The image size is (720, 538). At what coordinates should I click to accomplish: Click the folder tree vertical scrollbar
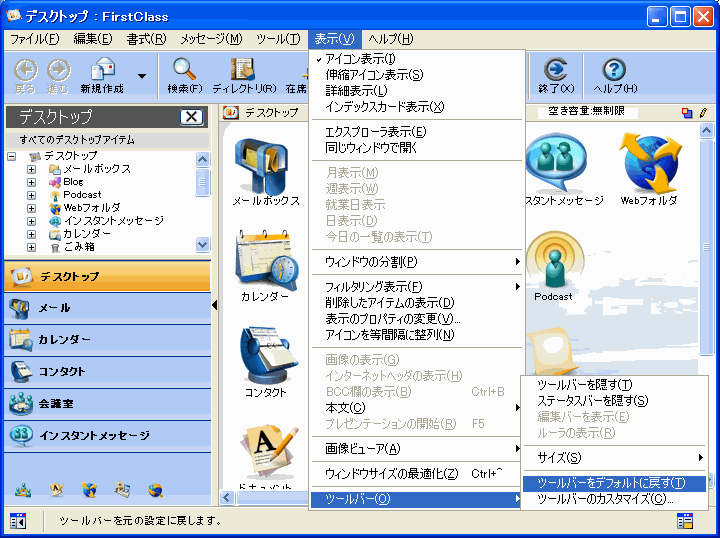pyautogui.click(x=203, y=202)
